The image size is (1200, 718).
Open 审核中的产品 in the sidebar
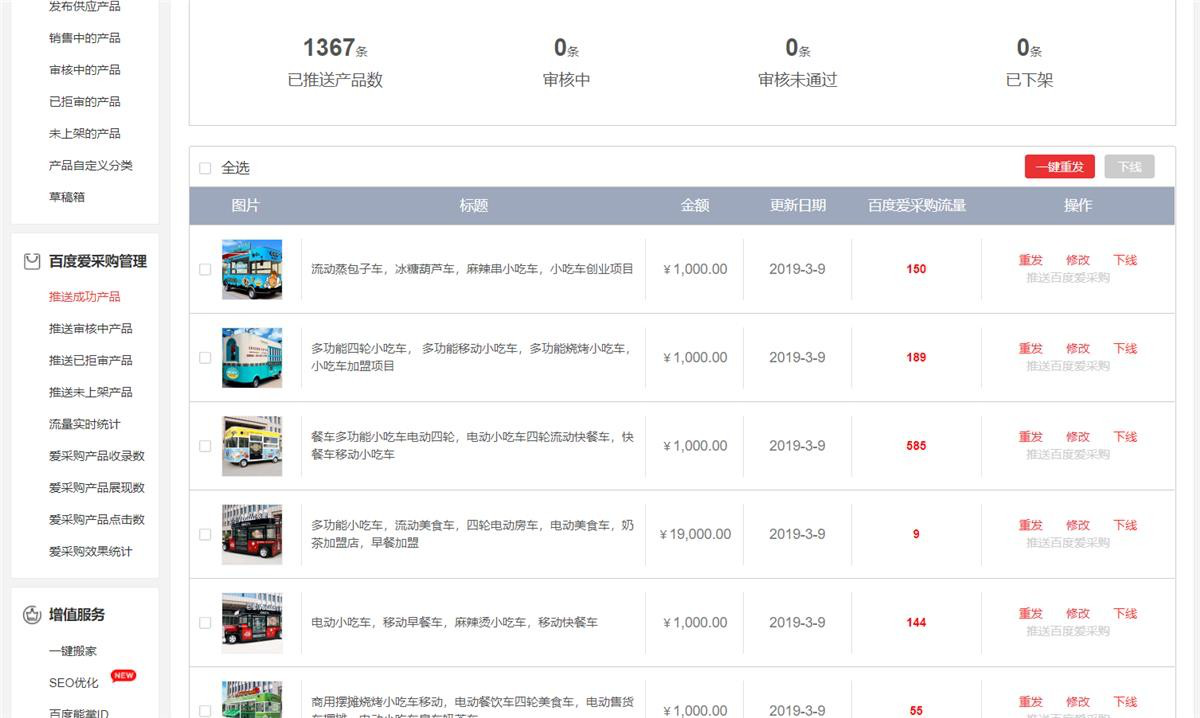click(x=85, y=70)
